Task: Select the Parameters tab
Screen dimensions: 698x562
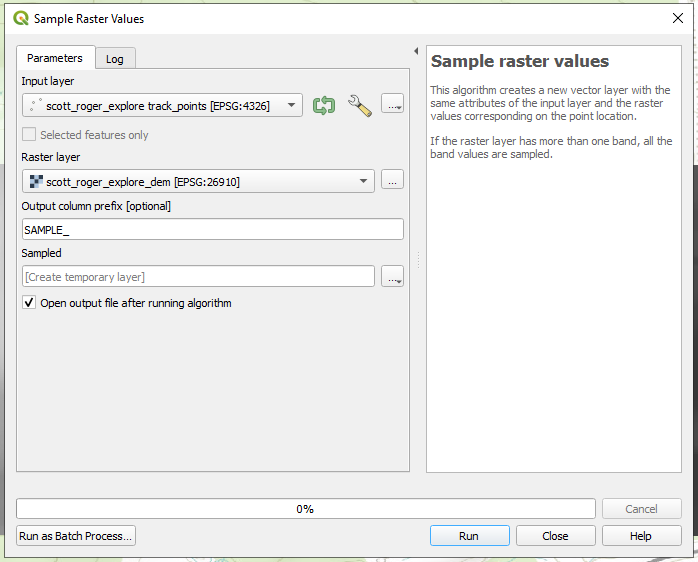Action: [55, 58]
